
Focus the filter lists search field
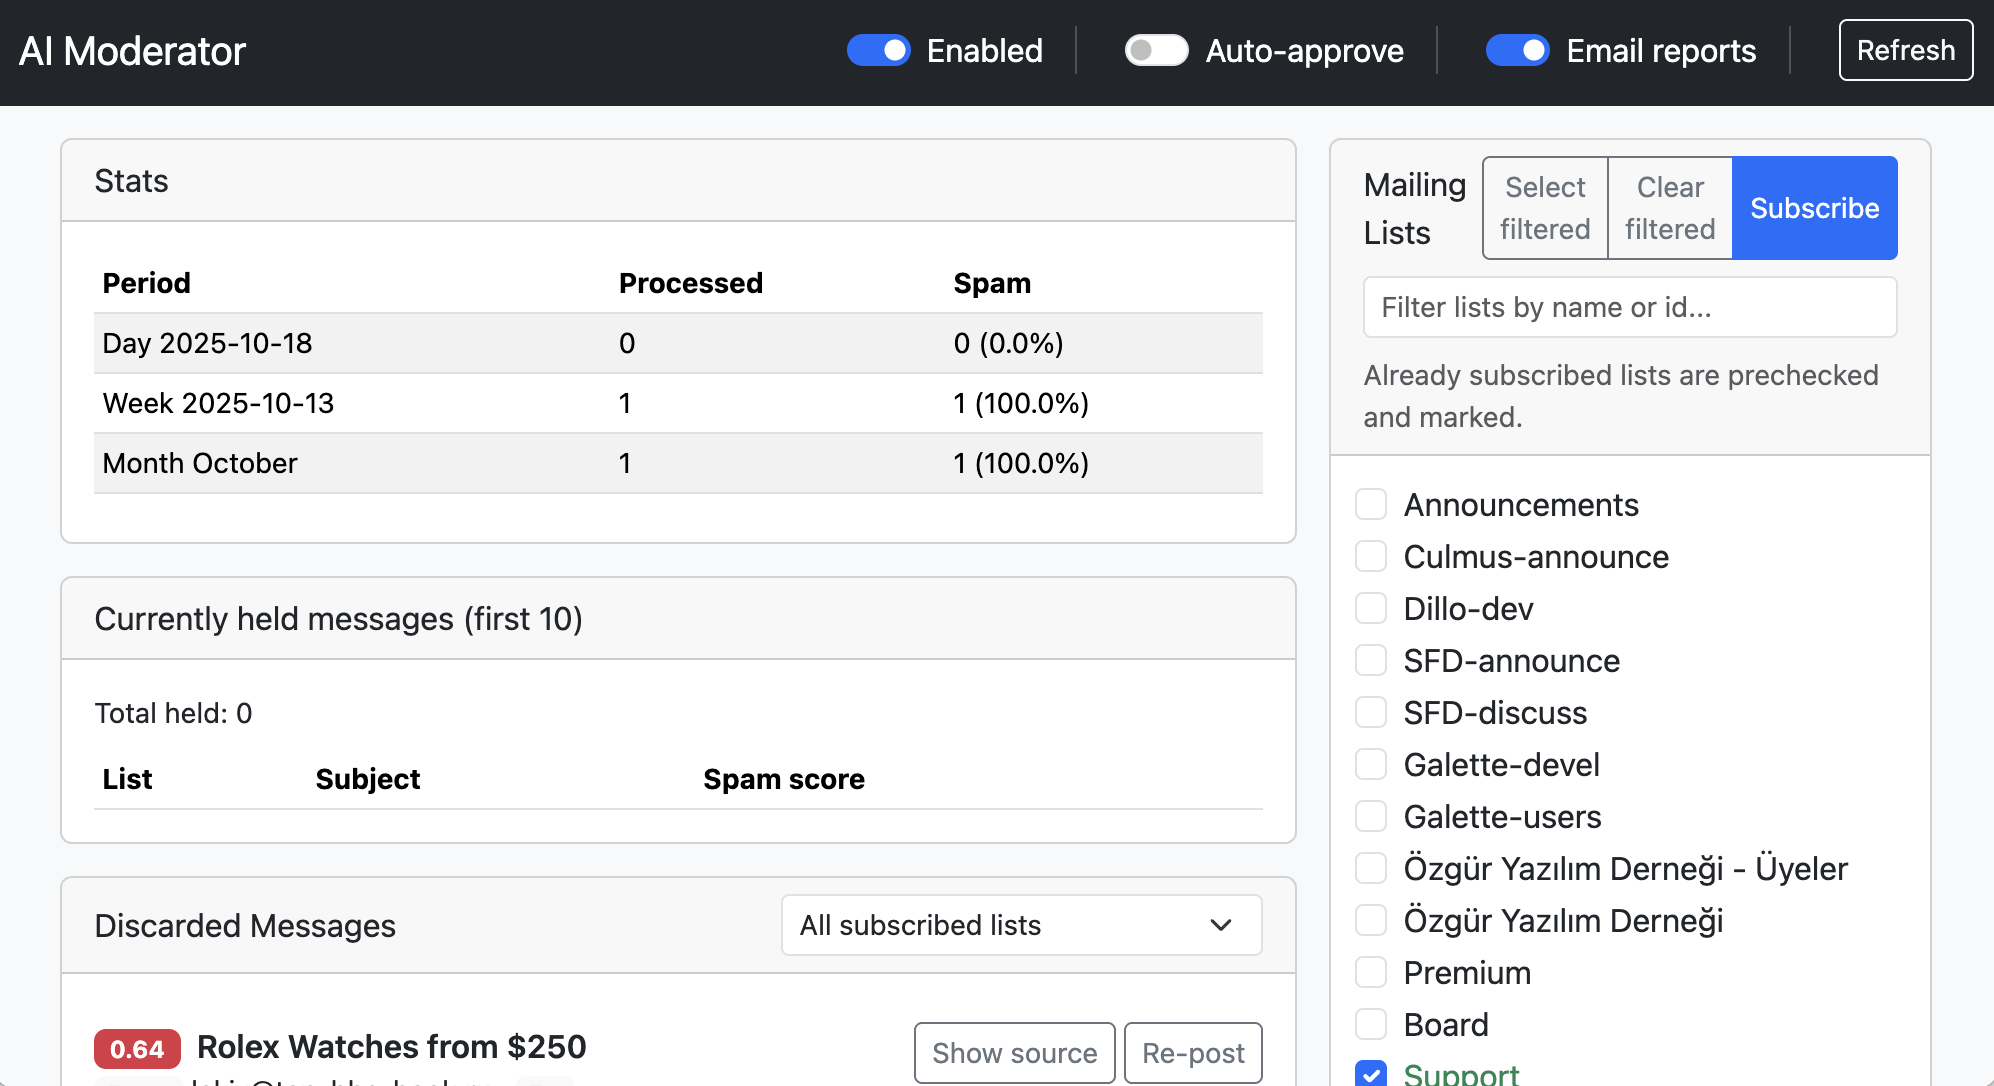tap(1629, 307)
